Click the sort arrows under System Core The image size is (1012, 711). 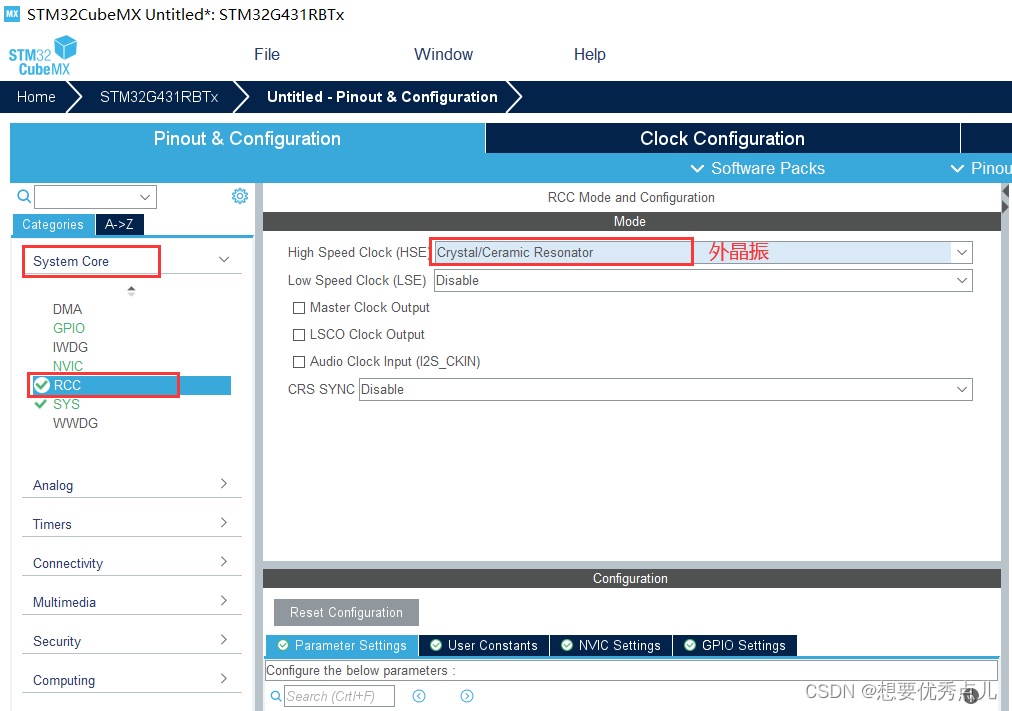131,291
